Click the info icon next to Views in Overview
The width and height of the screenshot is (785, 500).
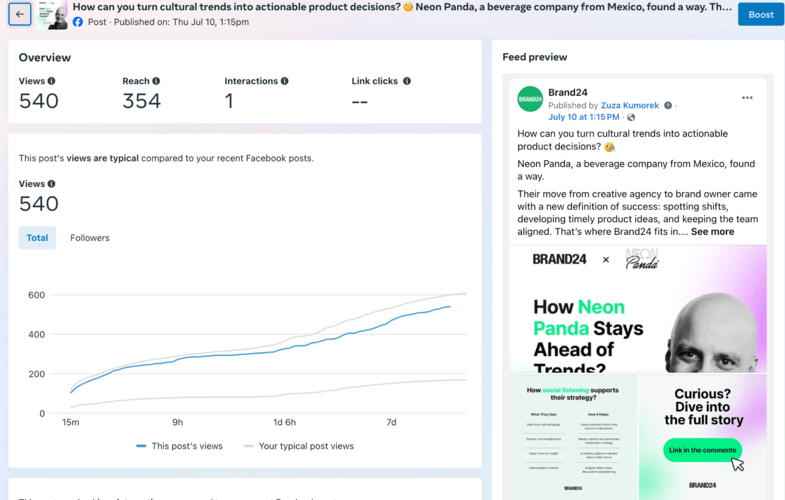click(x=52, y=81)
